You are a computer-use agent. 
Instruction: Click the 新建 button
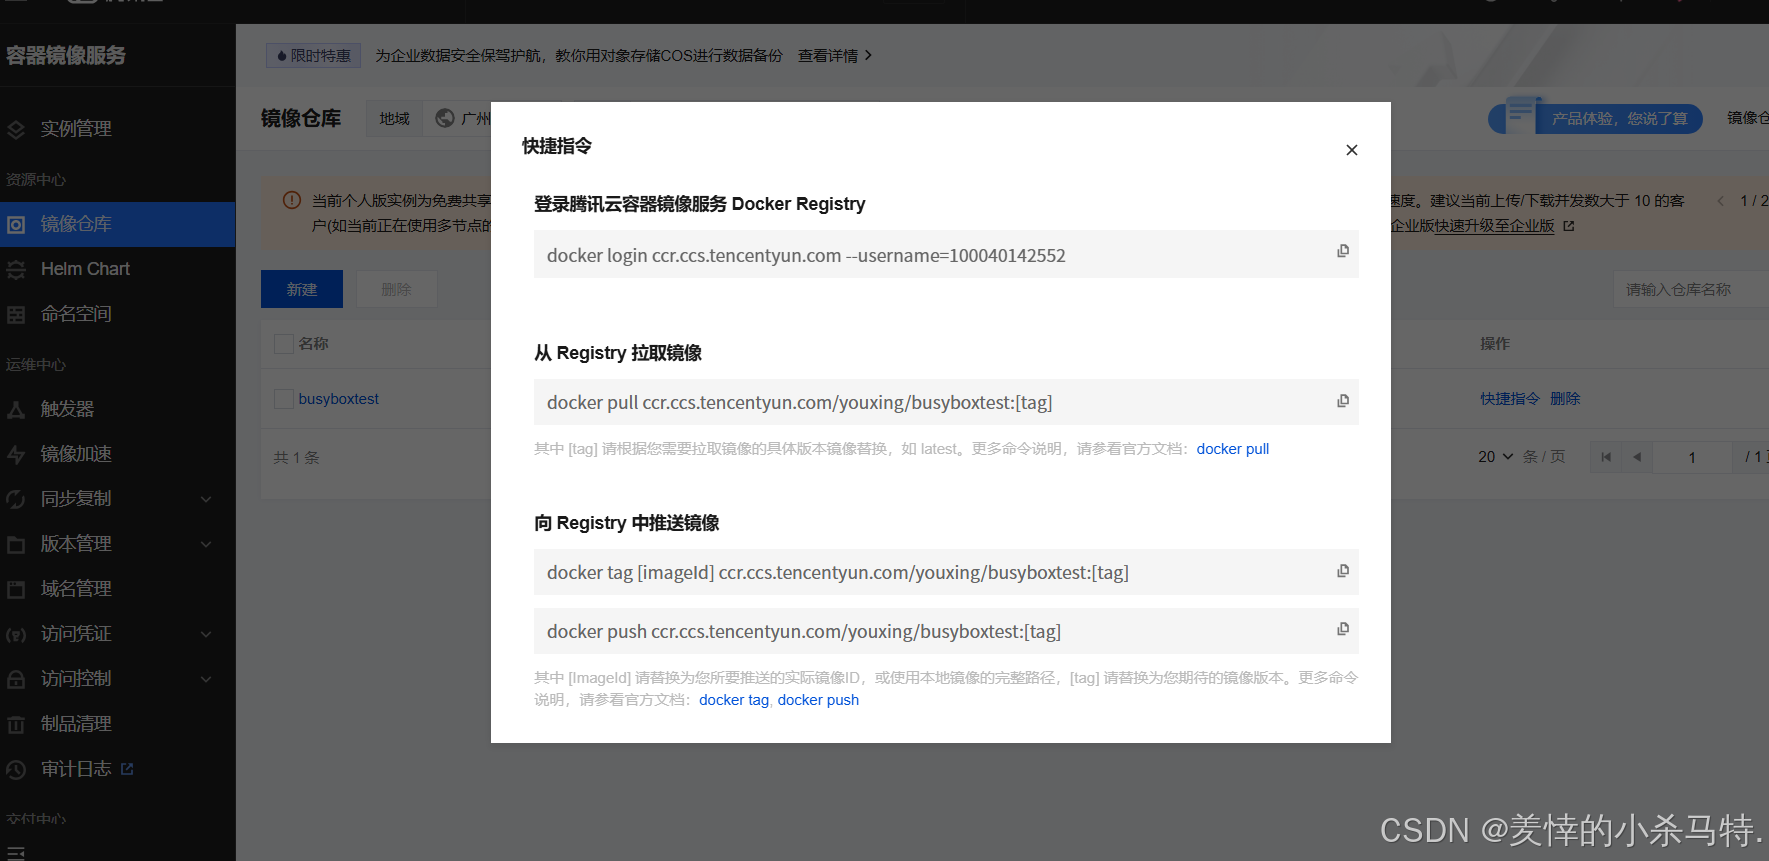click(302, 289)
